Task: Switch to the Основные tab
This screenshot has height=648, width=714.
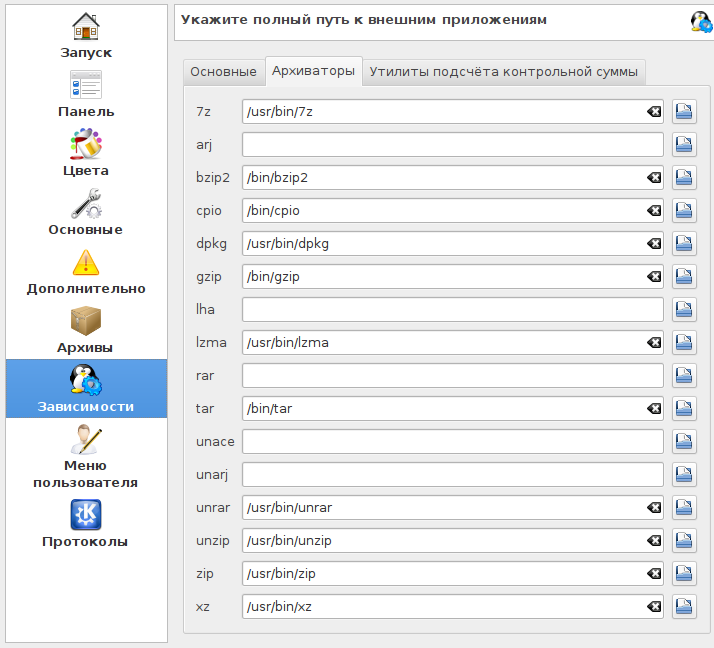Action: [x=224, y=72]
